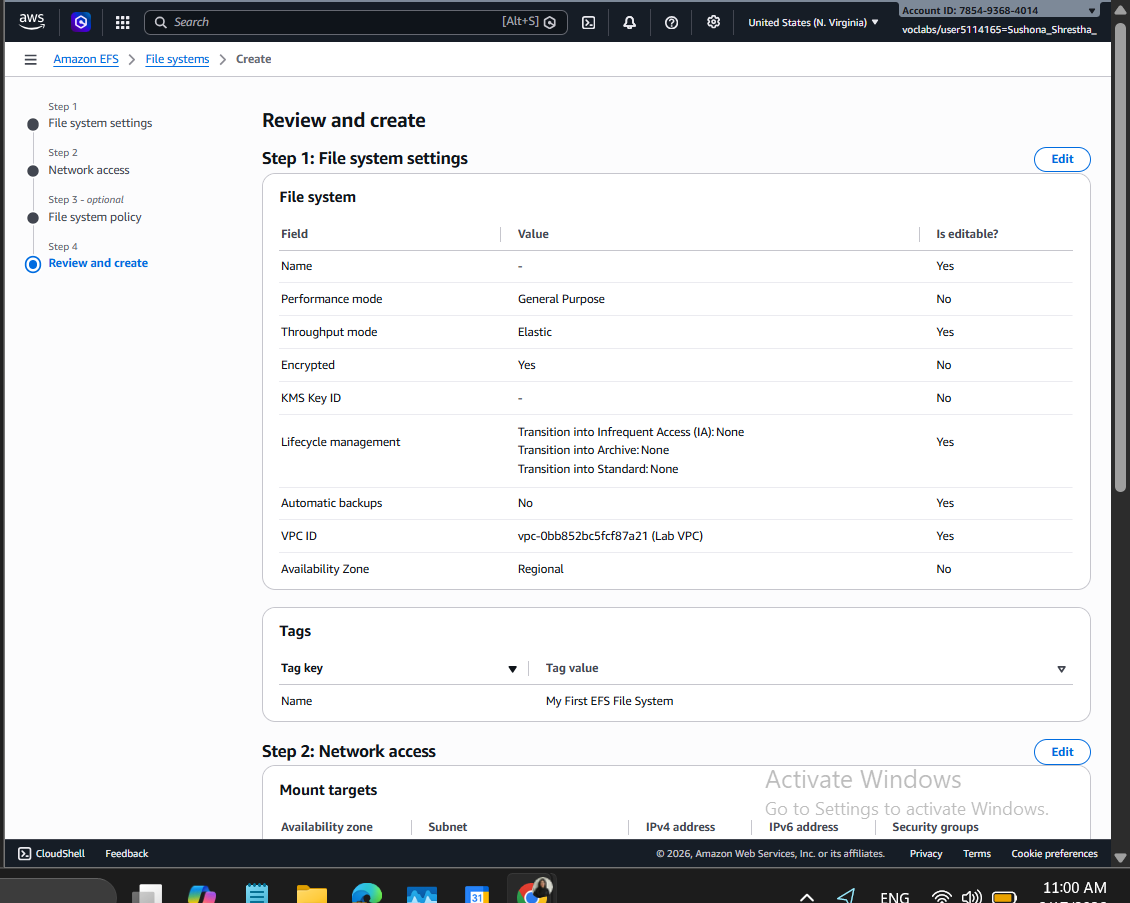Sort the table by Tag value arrow
Viewport: 1130px width, 903px height.
(1062, 669)
